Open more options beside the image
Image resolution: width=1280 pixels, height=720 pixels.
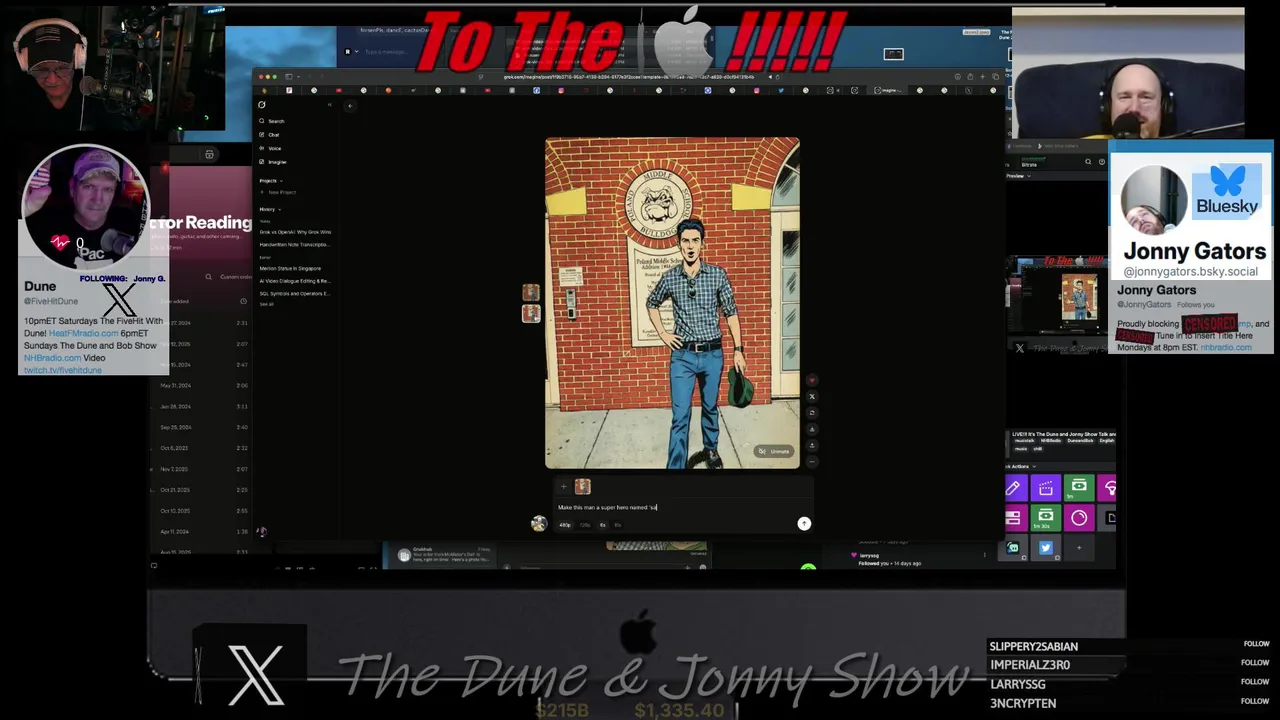tap(812, 461)
